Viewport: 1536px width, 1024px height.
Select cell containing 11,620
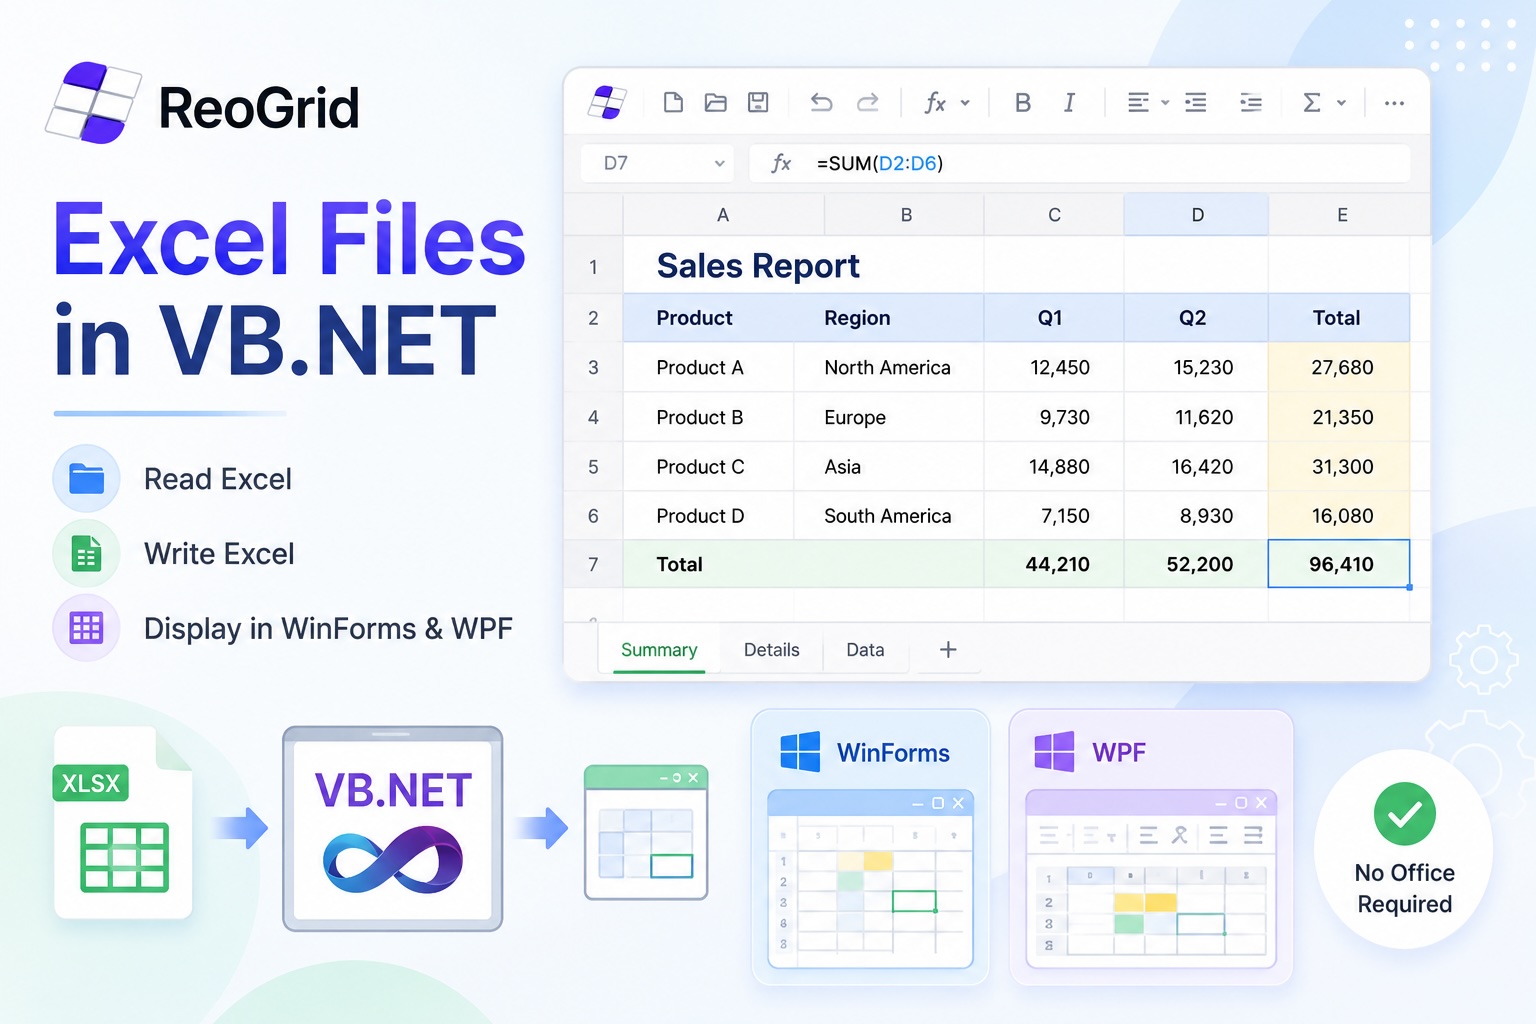1196,417
